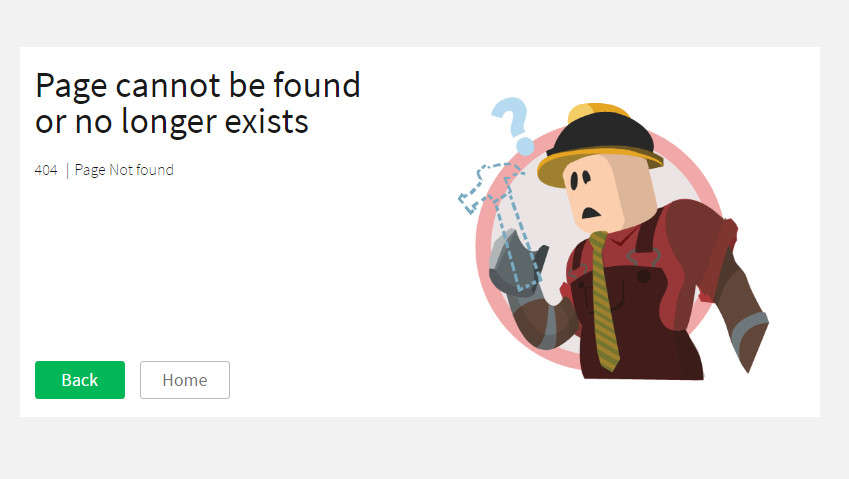Click the dark round overalls button
849x479 pixels.
pyautogui.click(x=643, y=277)
